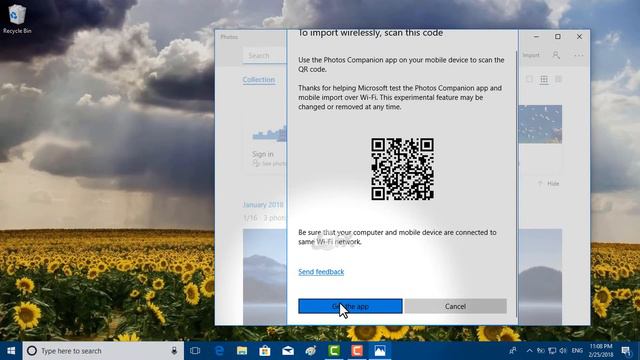Open the Send feedback link
640x360 pixels.
coord(321,272)
